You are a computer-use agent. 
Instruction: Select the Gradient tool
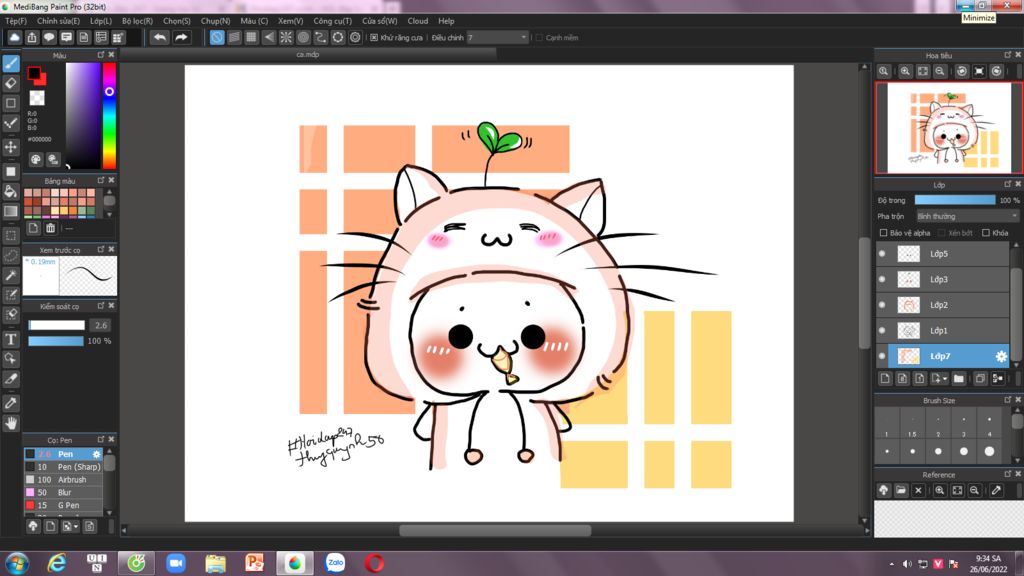click(11, 211)
